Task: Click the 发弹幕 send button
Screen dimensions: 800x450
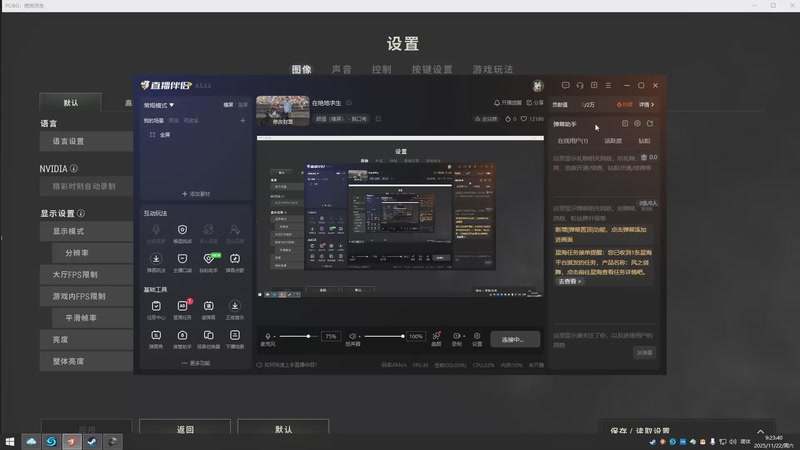Action: pos(644,353)
